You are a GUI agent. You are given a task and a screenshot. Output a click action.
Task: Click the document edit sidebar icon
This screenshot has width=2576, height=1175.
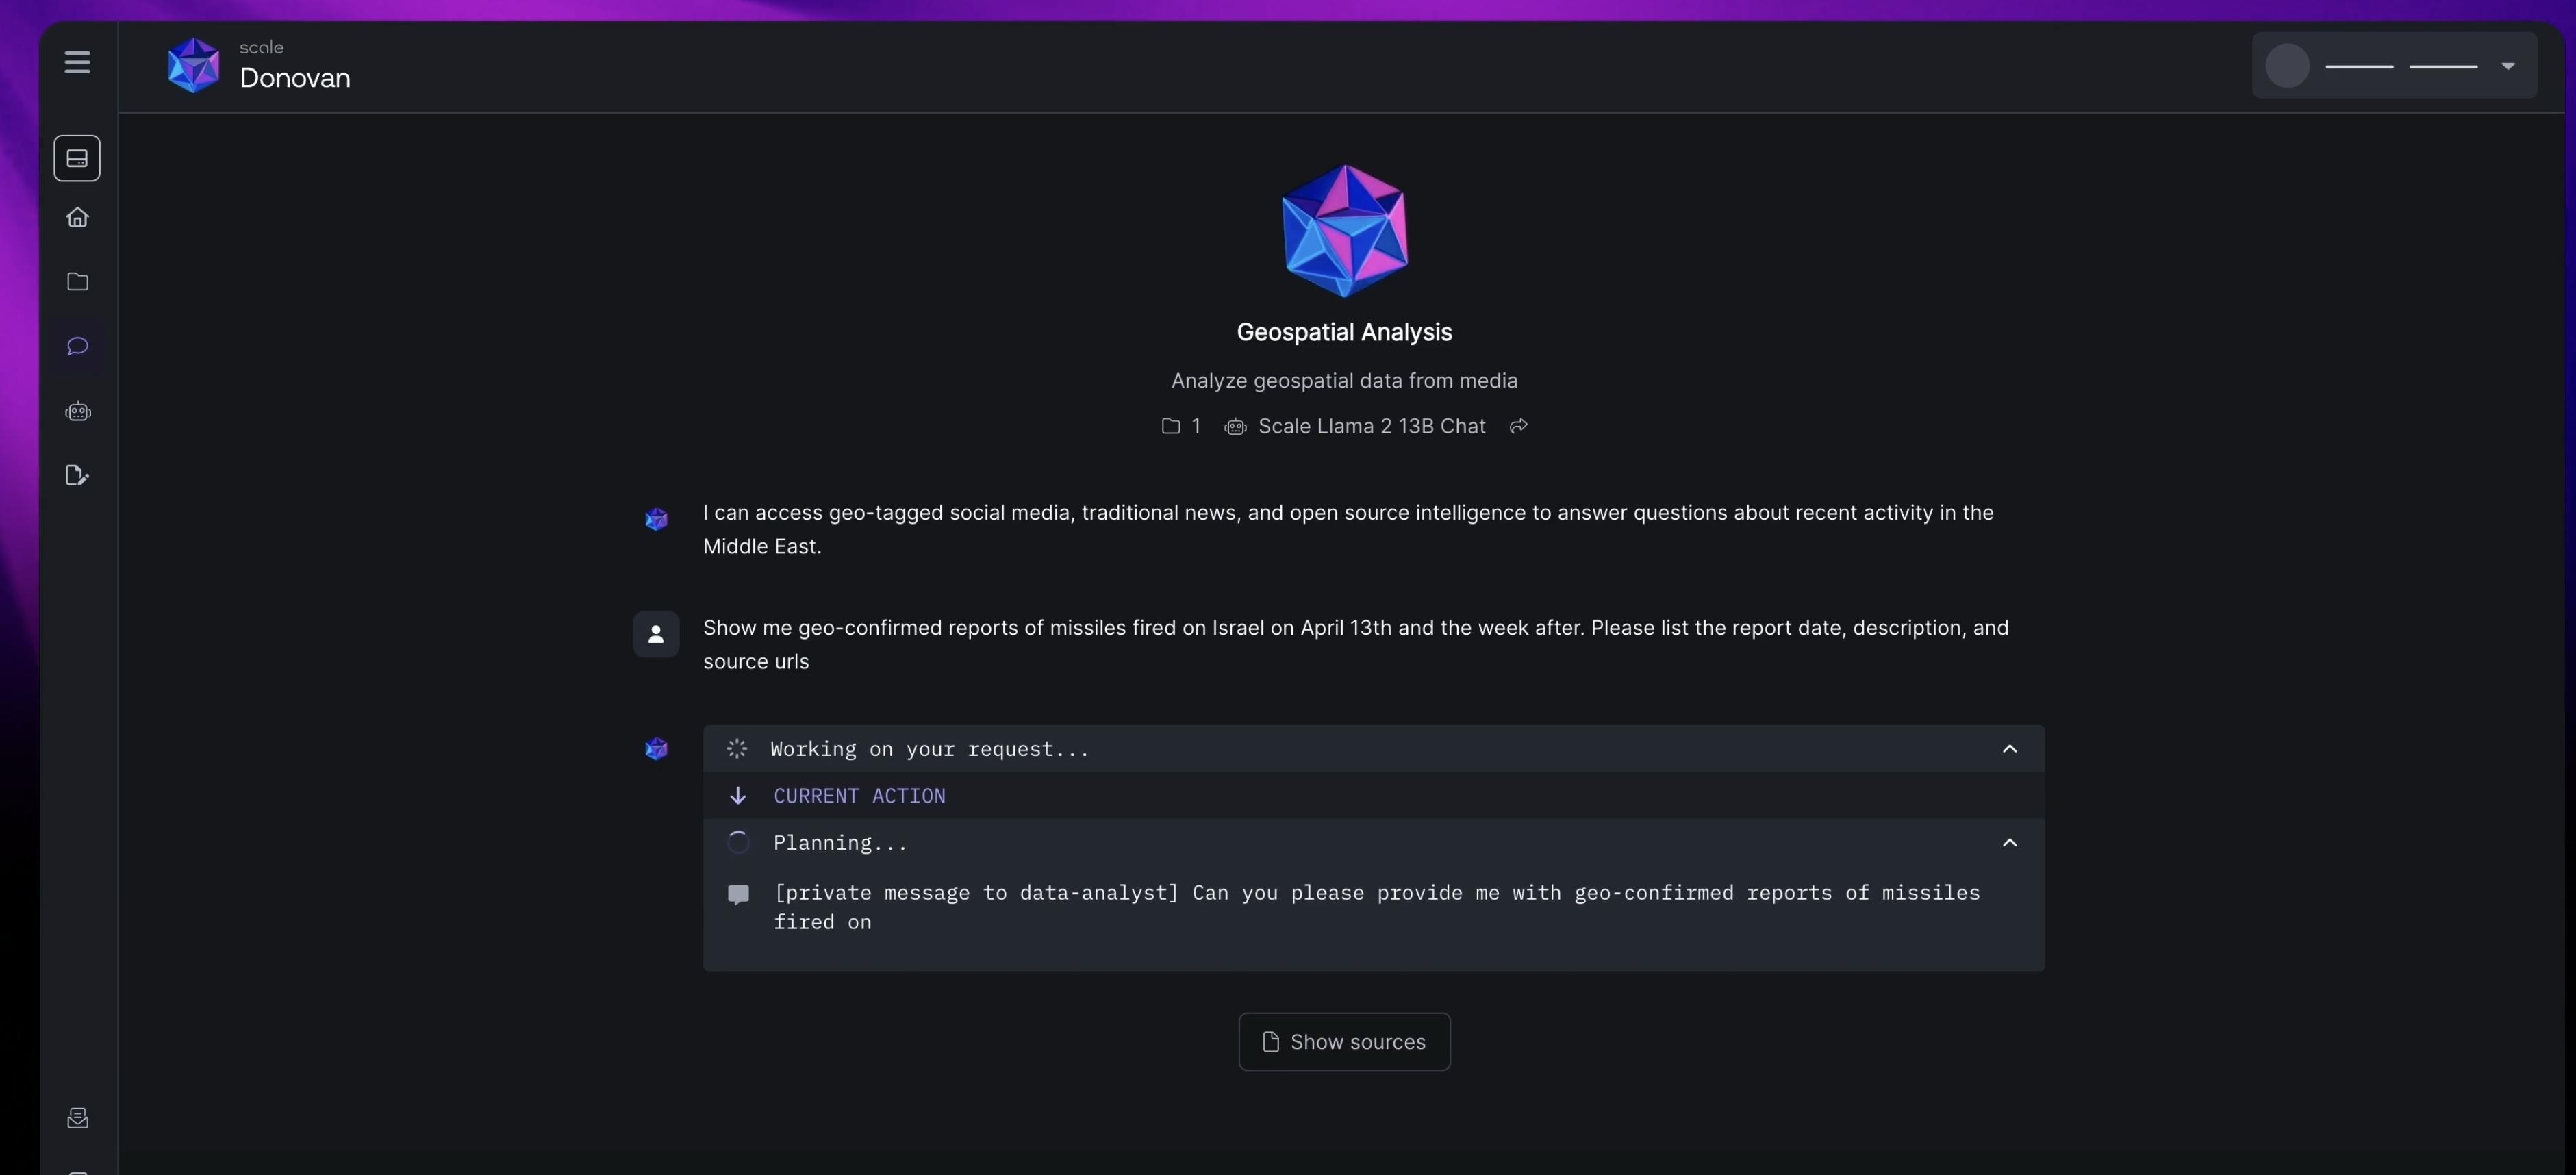77,475
